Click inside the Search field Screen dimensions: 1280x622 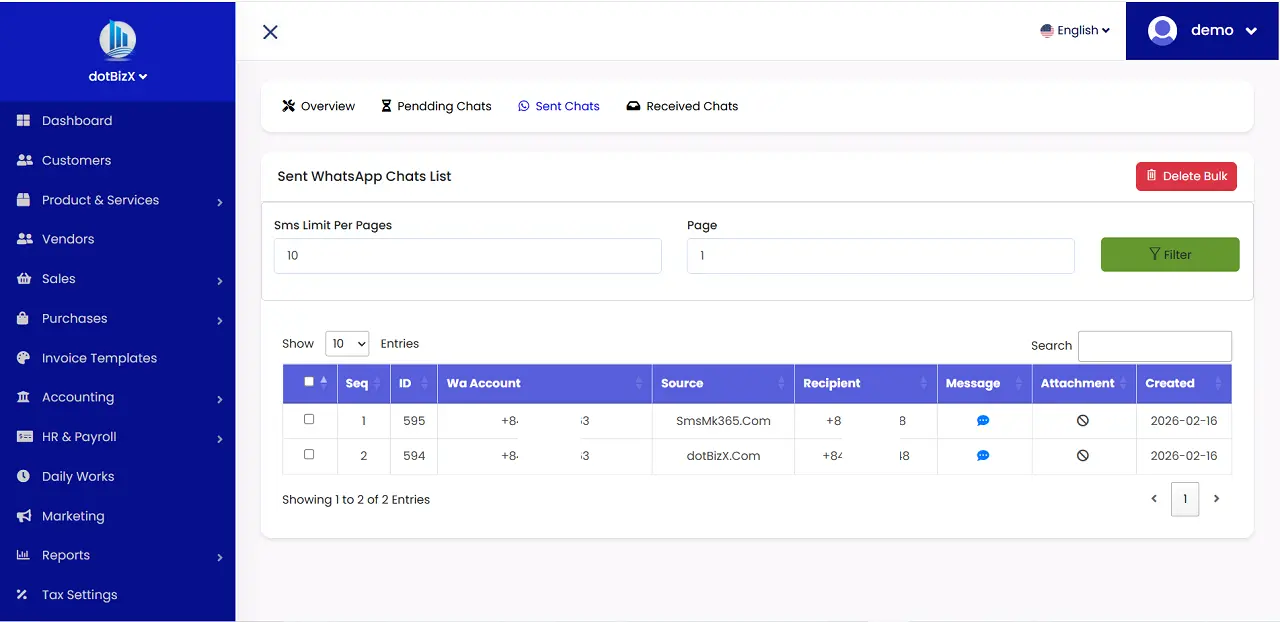click(x=1155, y=346)
